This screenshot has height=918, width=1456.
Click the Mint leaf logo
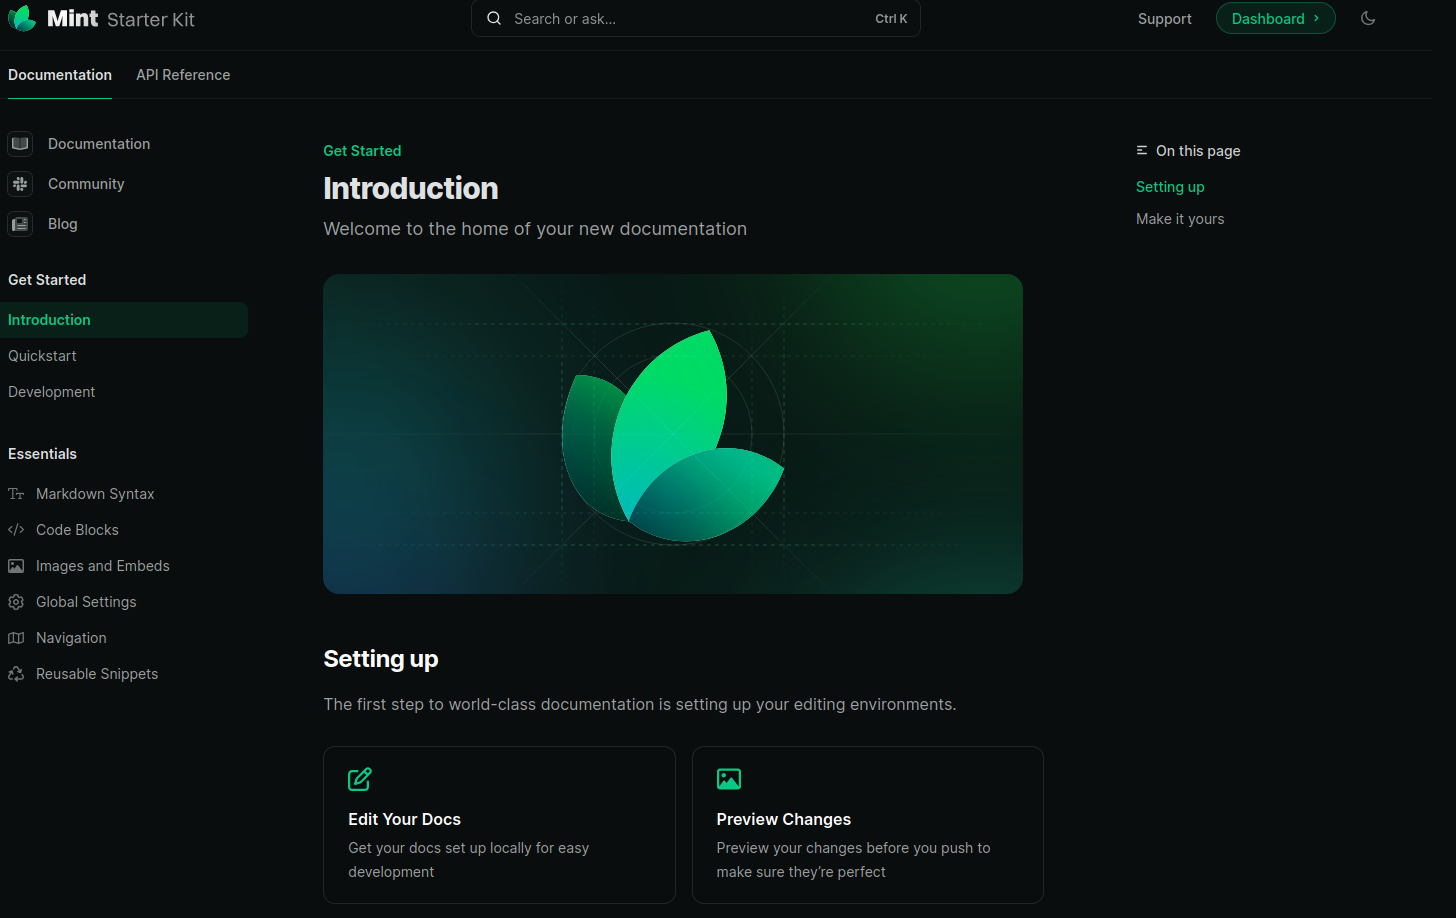pos(21,18)
